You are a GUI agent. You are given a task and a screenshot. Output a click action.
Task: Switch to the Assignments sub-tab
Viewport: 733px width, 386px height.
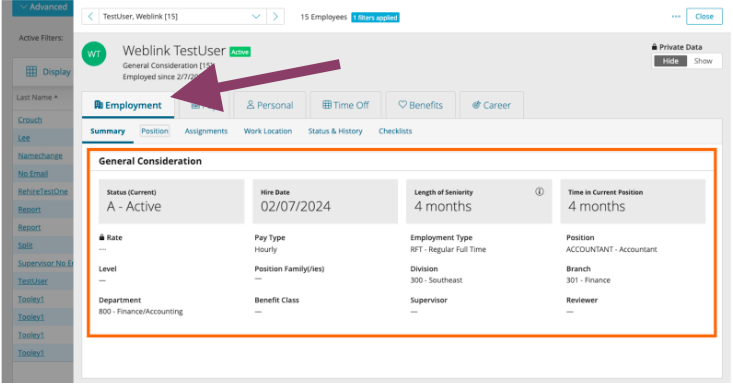pos(206,131)
